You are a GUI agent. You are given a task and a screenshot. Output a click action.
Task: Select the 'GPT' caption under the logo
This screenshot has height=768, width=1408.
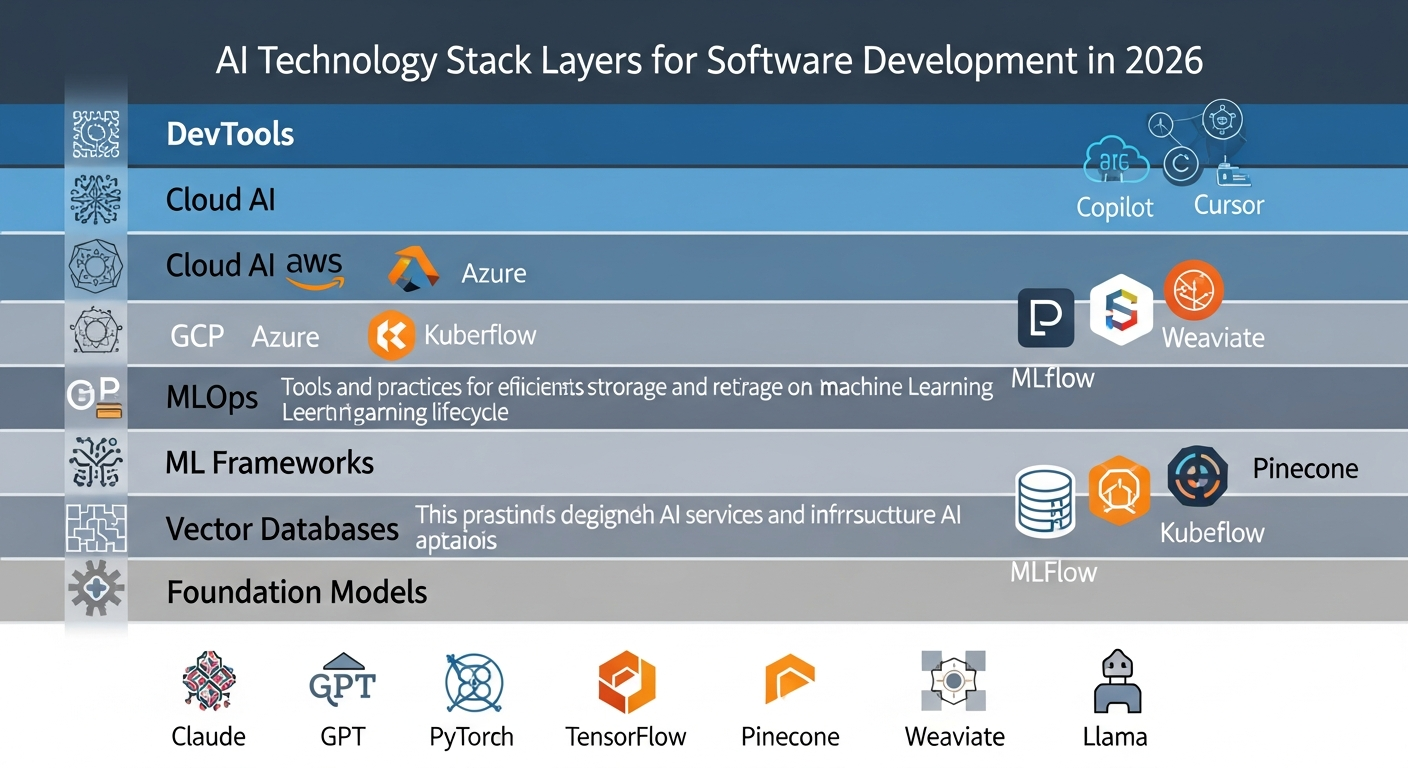[x=343, y=737]
